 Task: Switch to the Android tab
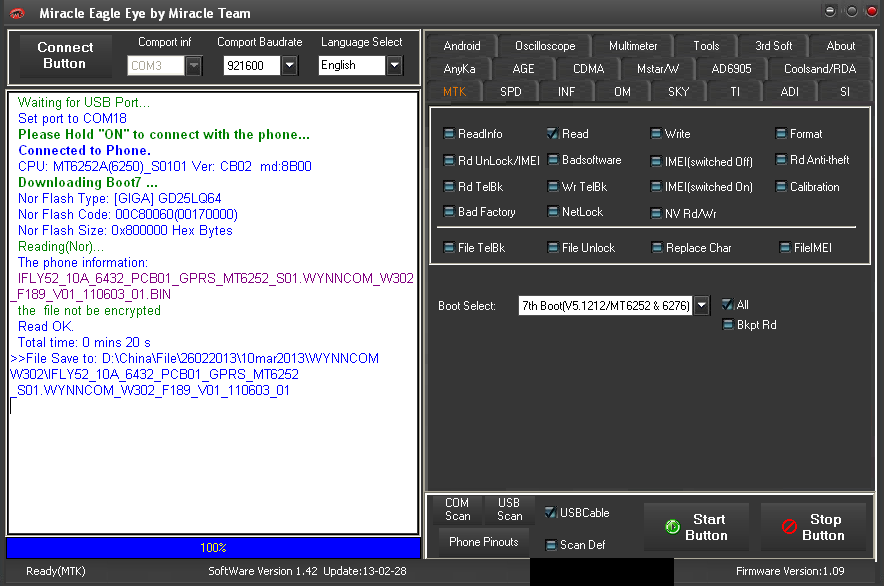tap(462, 46)
